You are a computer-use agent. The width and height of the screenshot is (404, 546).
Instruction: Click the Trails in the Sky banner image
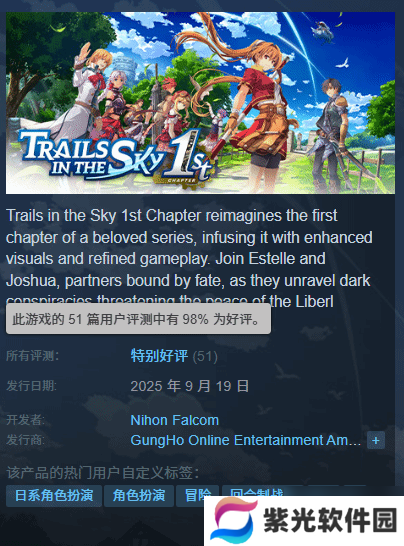200,103
